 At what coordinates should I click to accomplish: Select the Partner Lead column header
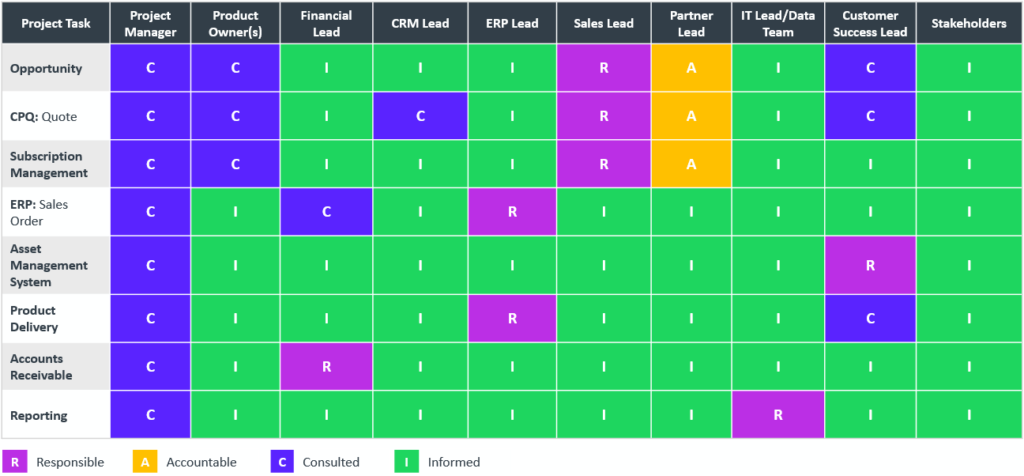pos(691,24)
